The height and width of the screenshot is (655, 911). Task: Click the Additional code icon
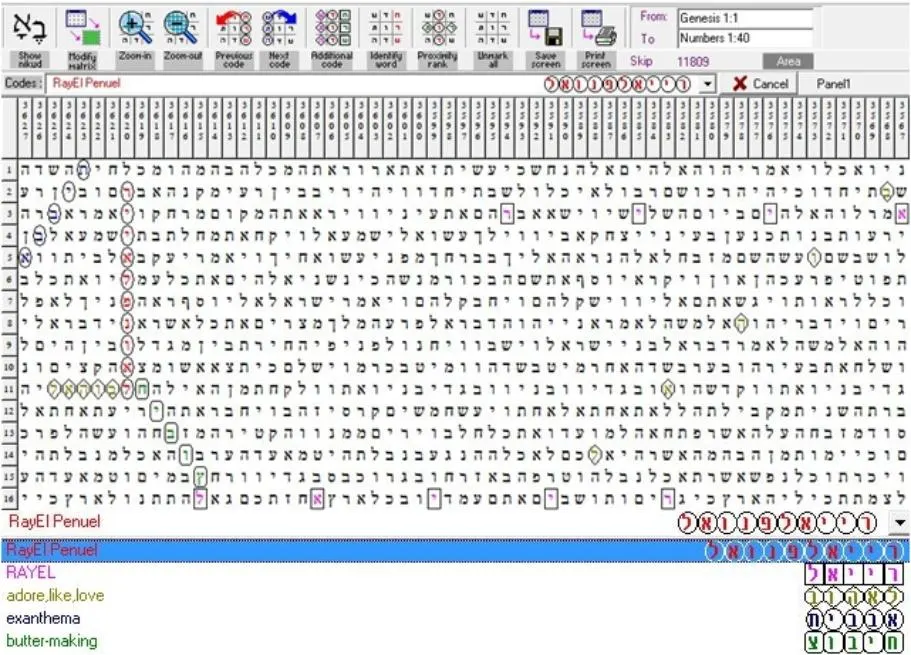[332, 28]
